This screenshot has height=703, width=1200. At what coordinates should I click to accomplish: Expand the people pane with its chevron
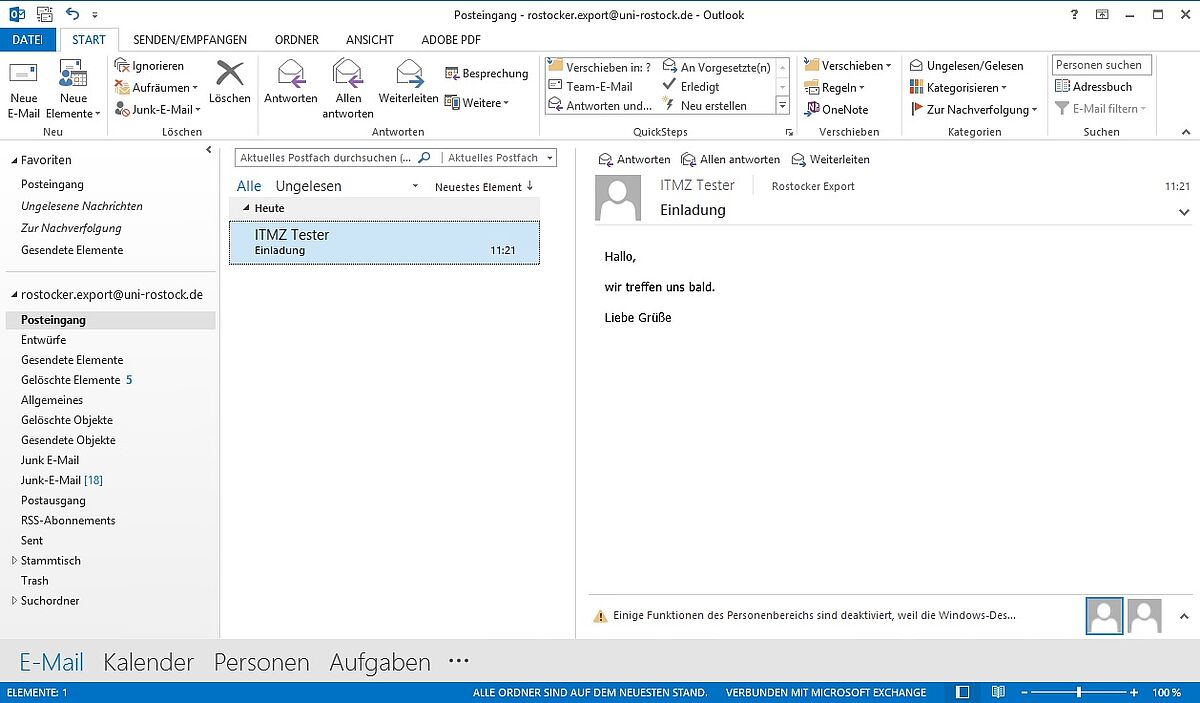pos(1184,616)
